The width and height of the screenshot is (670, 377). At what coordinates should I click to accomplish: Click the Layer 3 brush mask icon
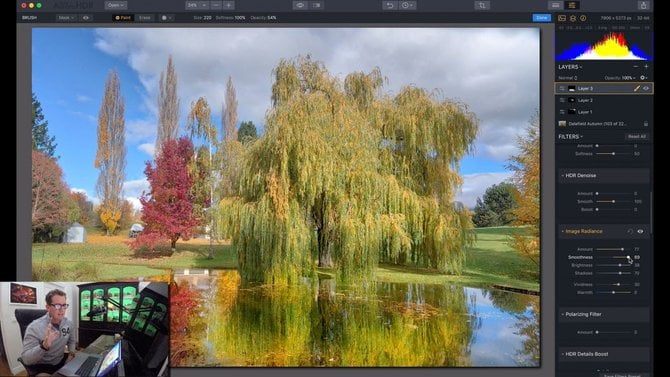pos(637,88)
